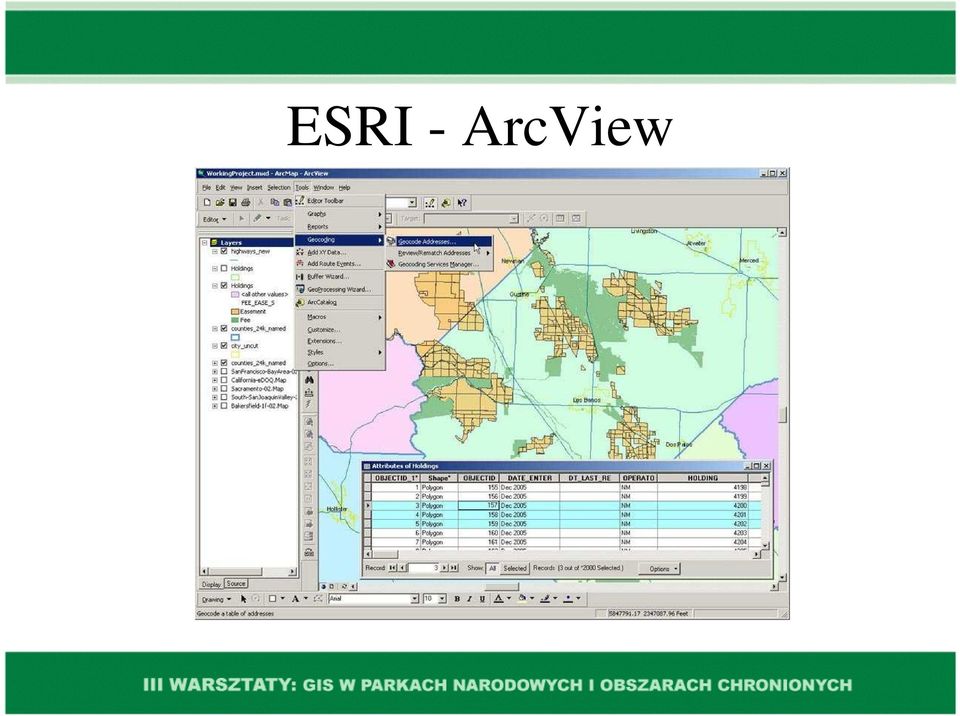Check the Sacramento-02.Map layer
The image size is (960, 716).
(x=224, y=388)
